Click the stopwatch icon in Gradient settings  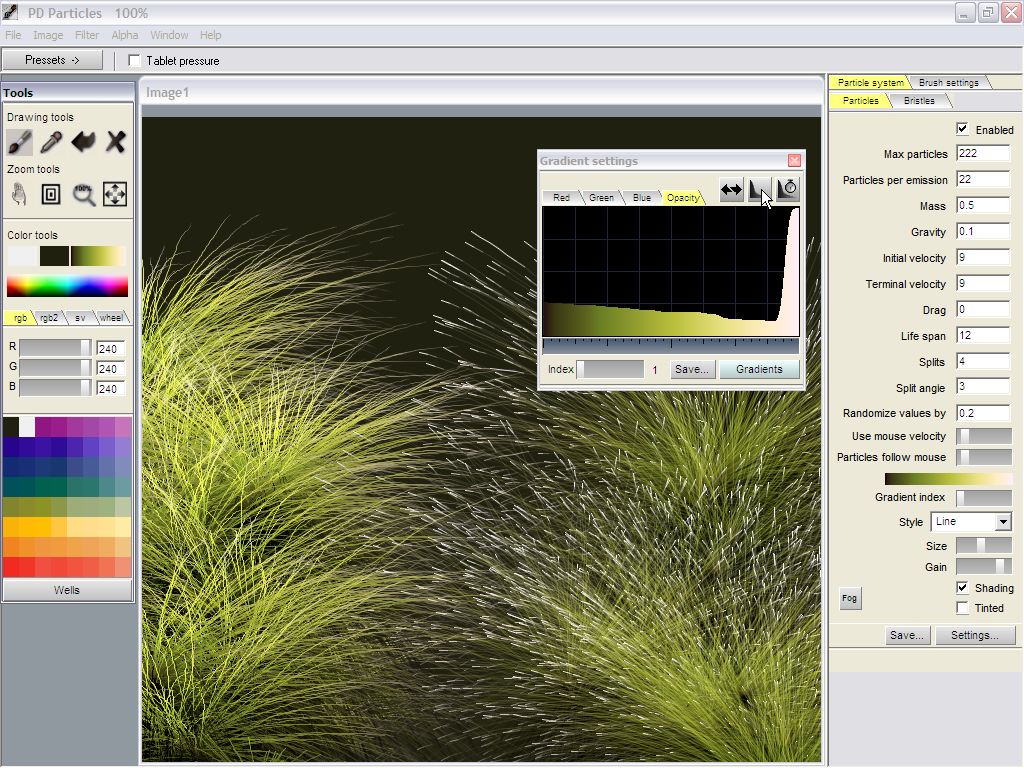click(x=788, y=189)
